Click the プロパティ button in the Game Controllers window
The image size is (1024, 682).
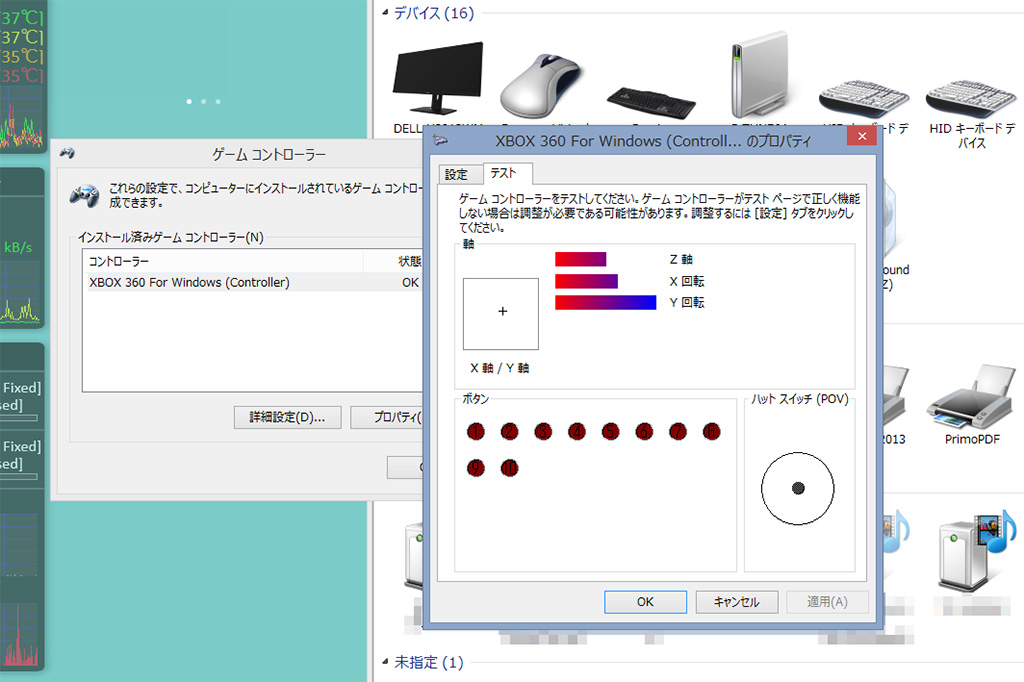(x=387, y=417)
